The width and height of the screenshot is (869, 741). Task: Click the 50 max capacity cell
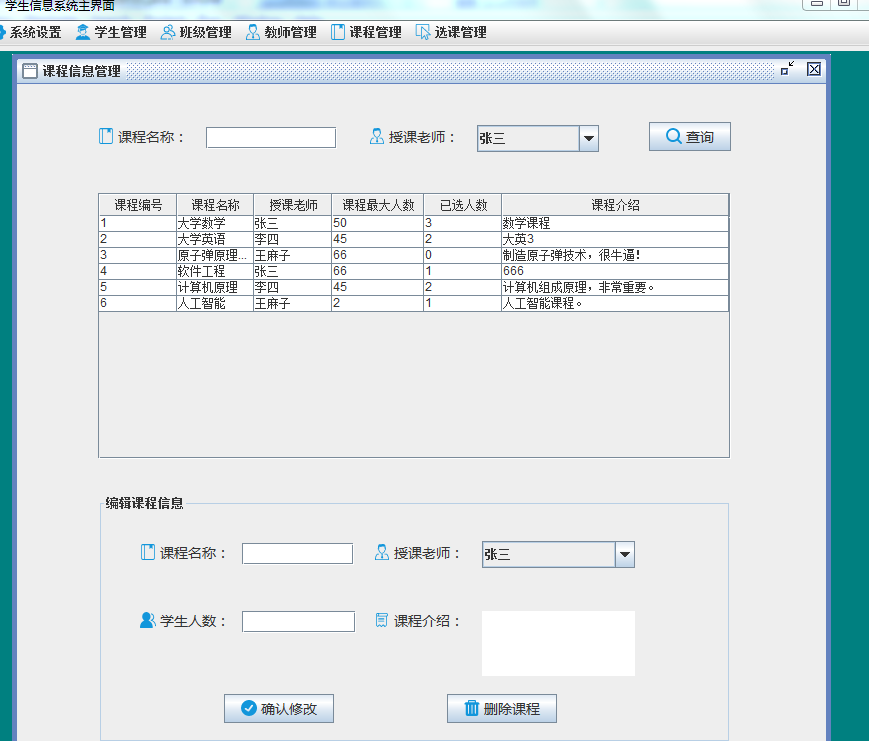[x=377, y=223]
